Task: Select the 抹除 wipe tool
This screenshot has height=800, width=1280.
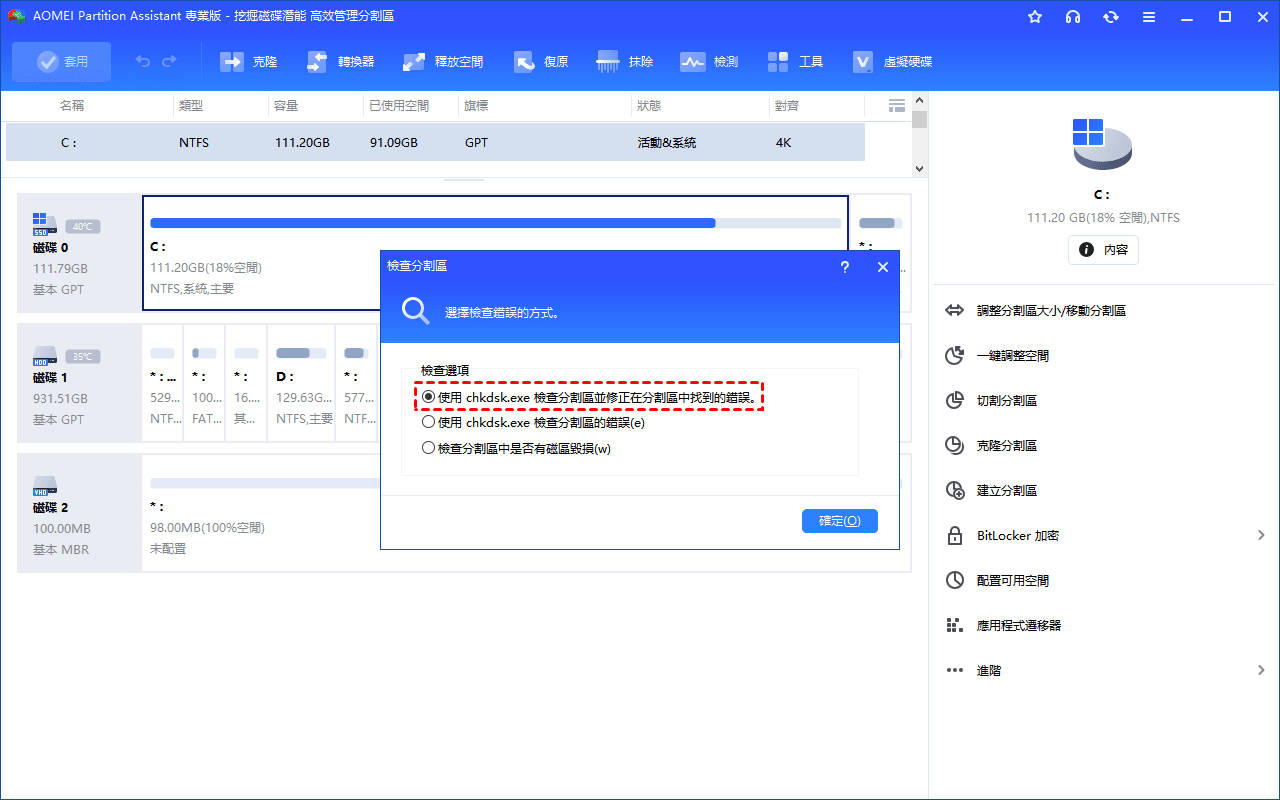Action: 608,62
